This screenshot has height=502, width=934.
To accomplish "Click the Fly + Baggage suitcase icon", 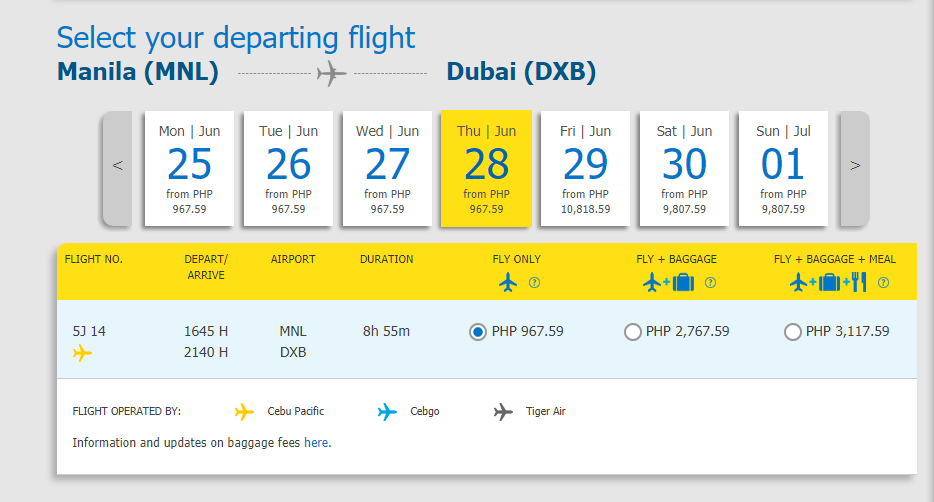I will click(x=683, y=282).
